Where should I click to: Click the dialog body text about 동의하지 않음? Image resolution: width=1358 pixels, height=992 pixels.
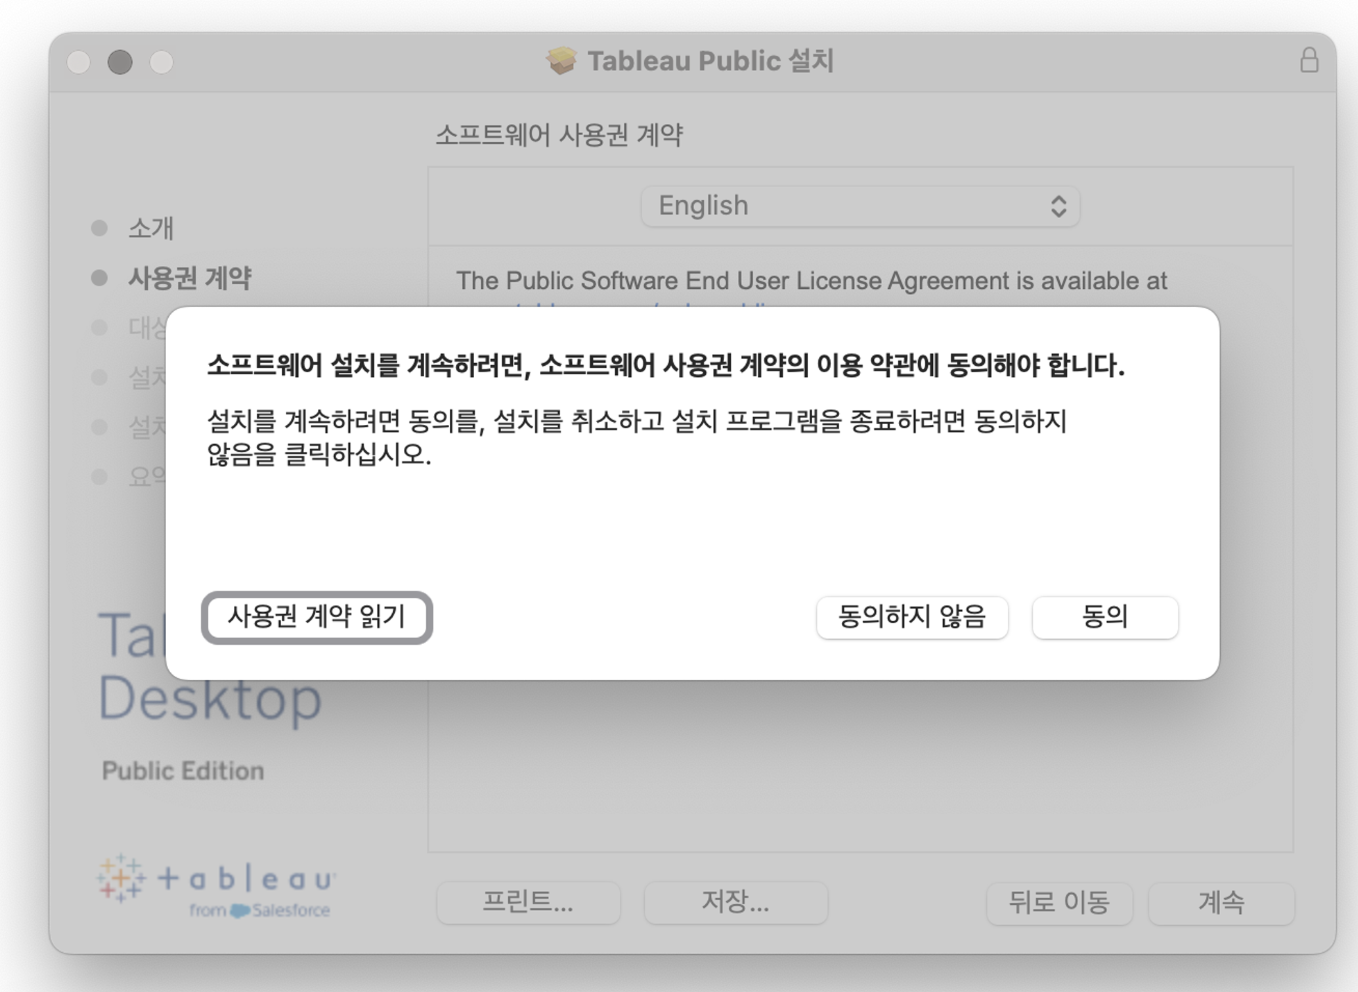click(637, 437)
